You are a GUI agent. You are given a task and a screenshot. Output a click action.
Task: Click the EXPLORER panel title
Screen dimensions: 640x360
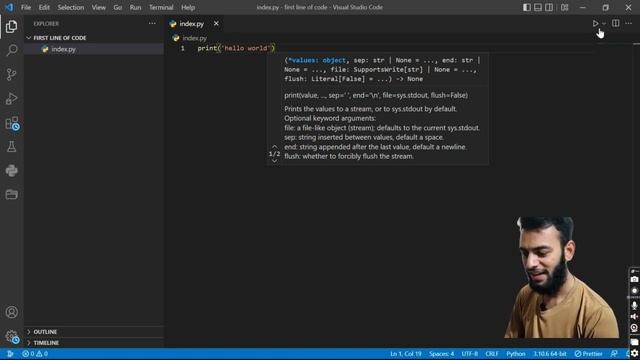pyautogui.click(x=46, y=24)
